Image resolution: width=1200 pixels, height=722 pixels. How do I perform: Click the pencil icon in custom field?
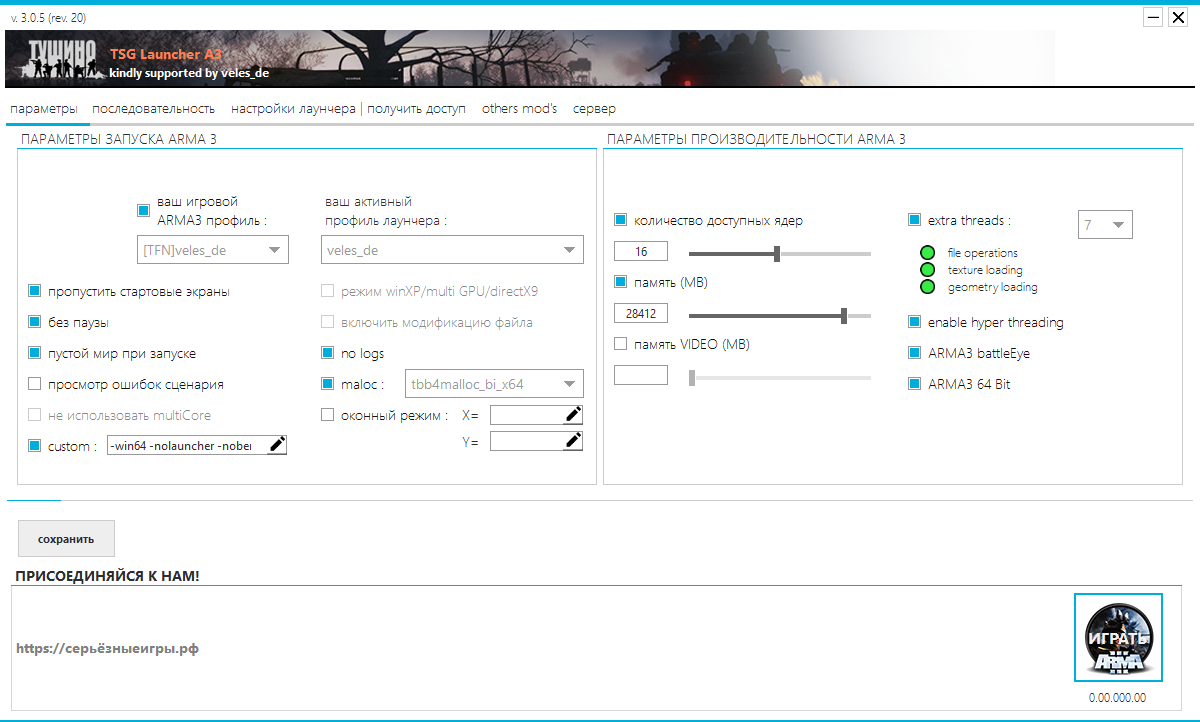(277, 445)
